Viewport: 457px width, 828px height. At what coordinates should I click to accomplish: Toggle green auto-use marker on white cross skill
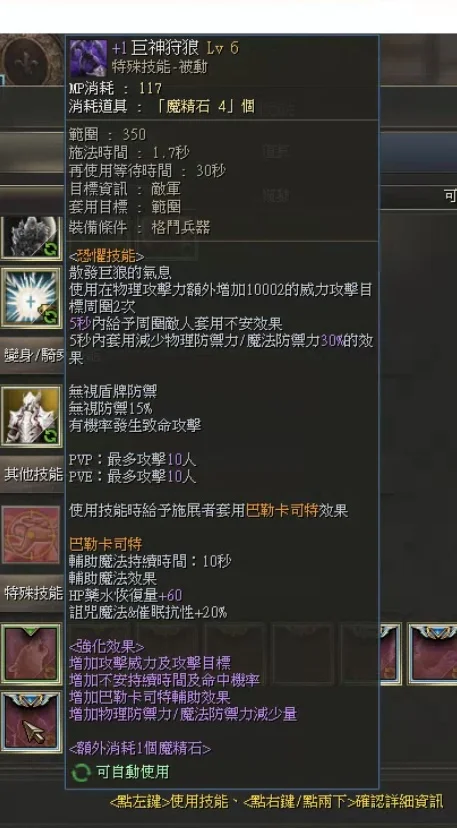point(51,317)
